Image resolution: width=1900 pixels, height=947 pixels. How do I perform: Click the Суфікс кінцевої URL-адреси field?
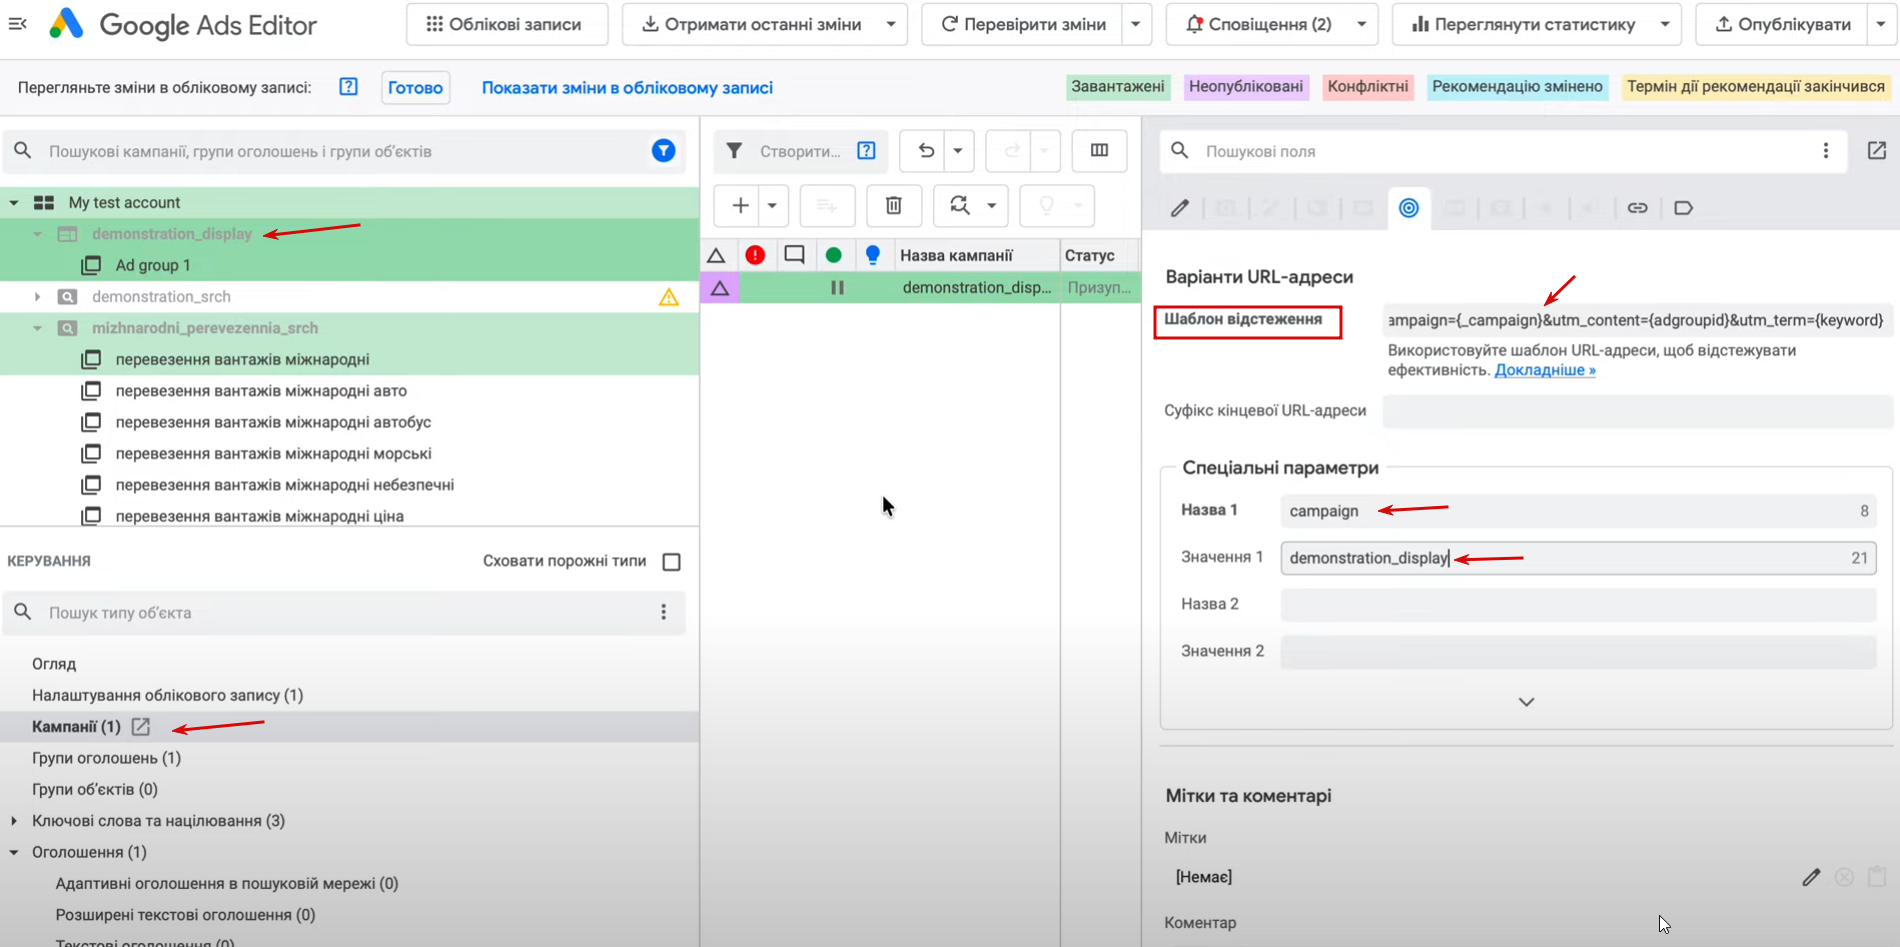click(x=1637, y=411)
